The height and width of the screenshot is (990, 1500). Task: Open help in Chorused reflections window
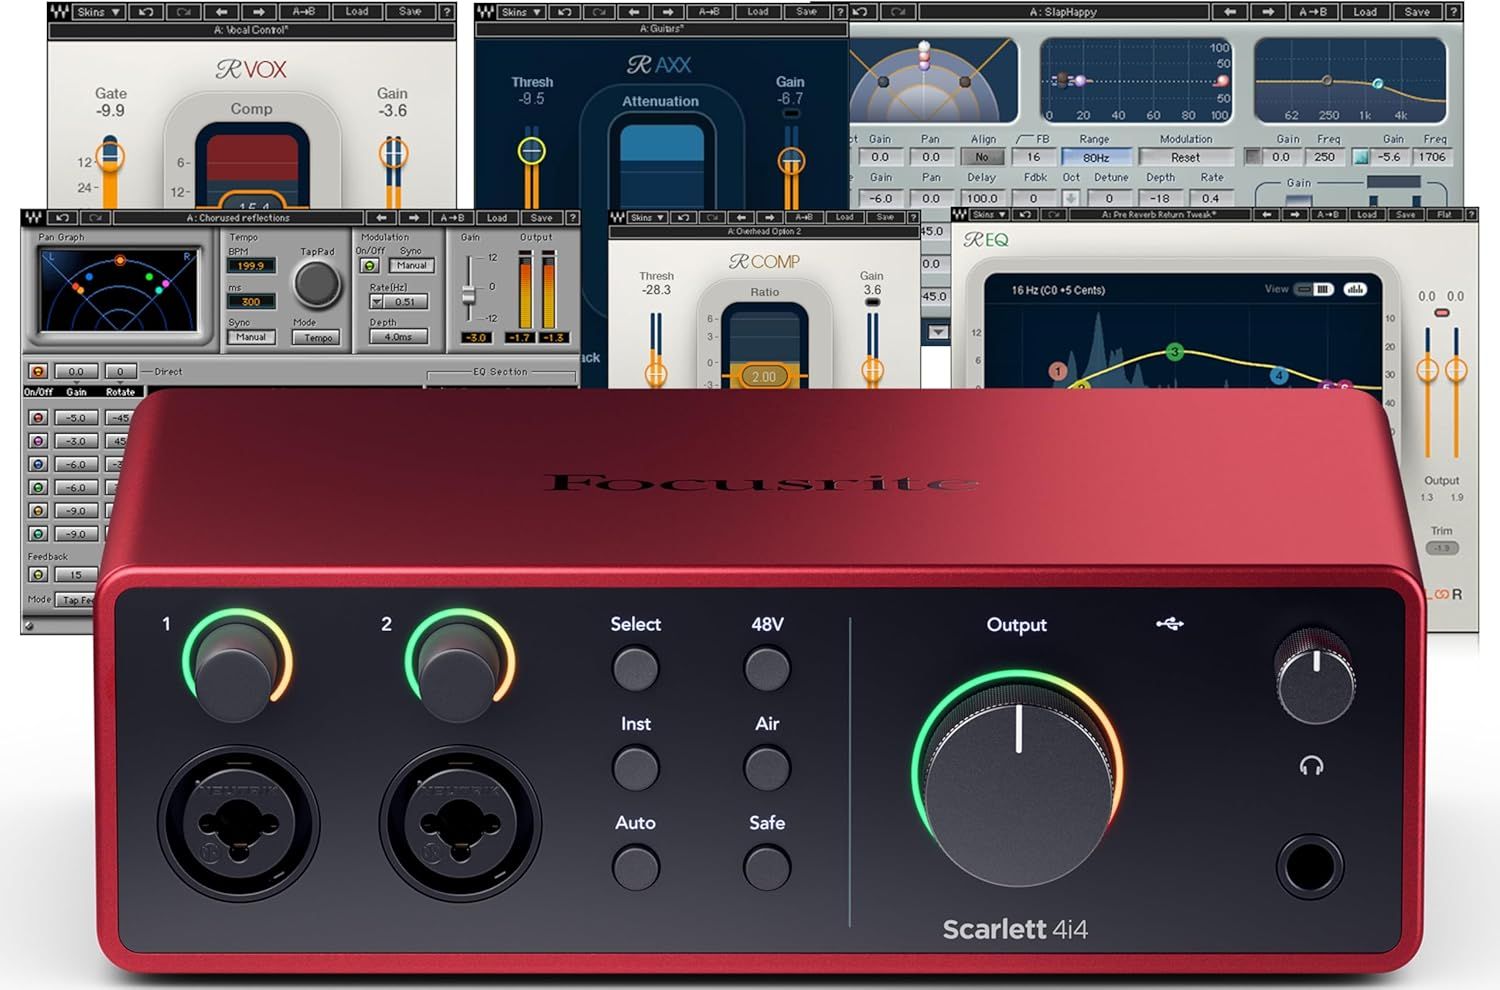[572, 217]
